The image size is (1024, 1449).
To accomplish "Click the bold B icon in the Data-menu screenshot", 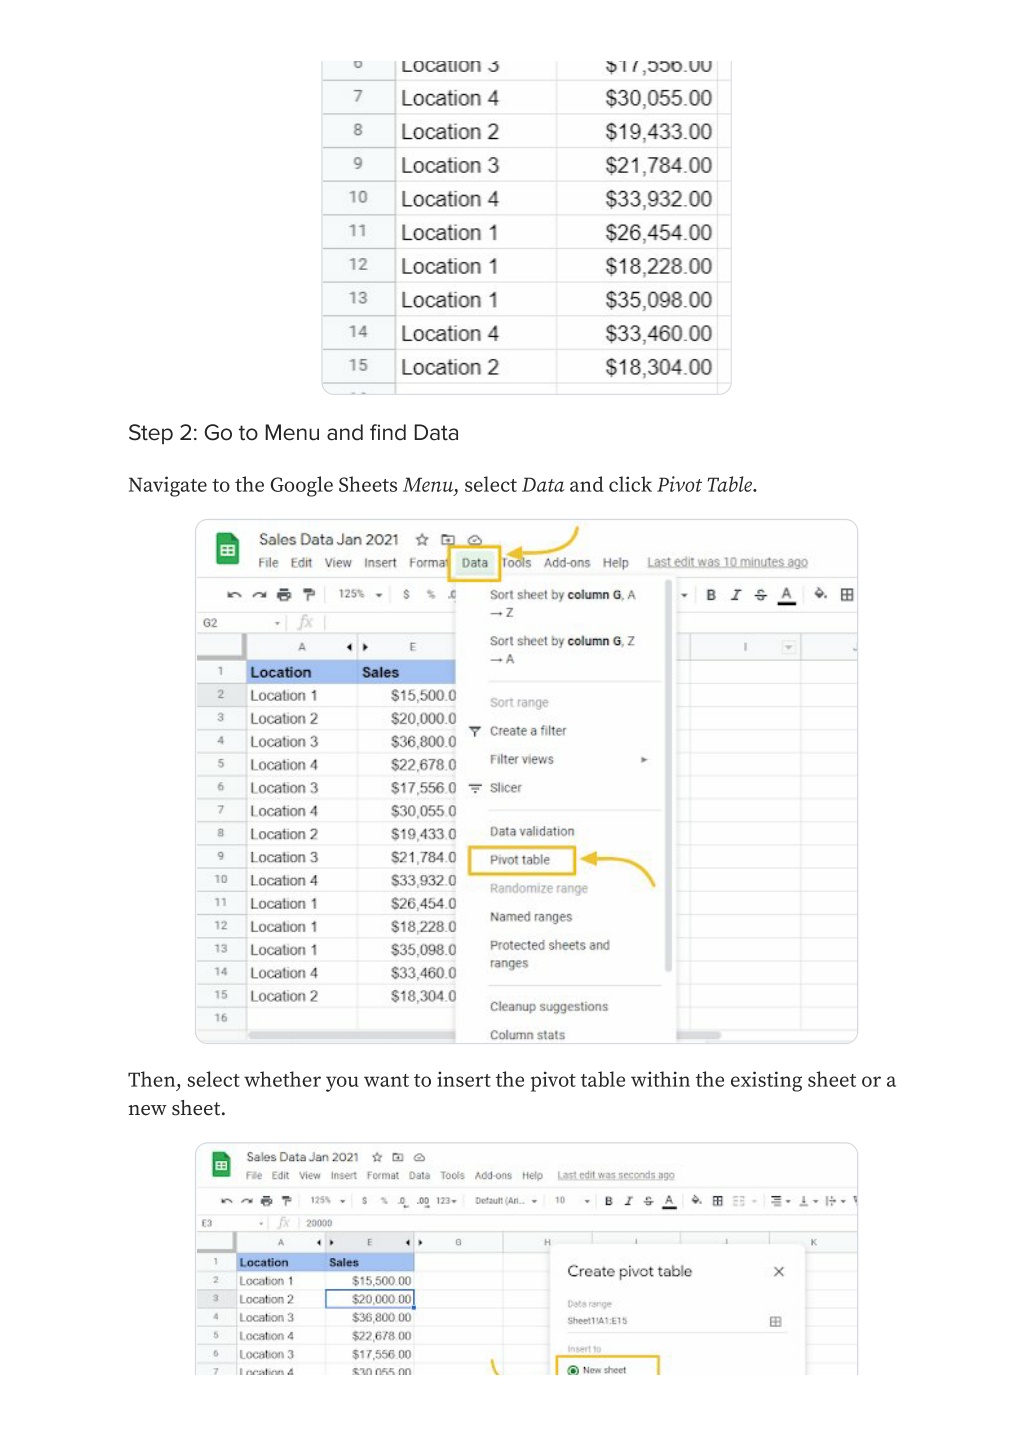I will 711,595.
